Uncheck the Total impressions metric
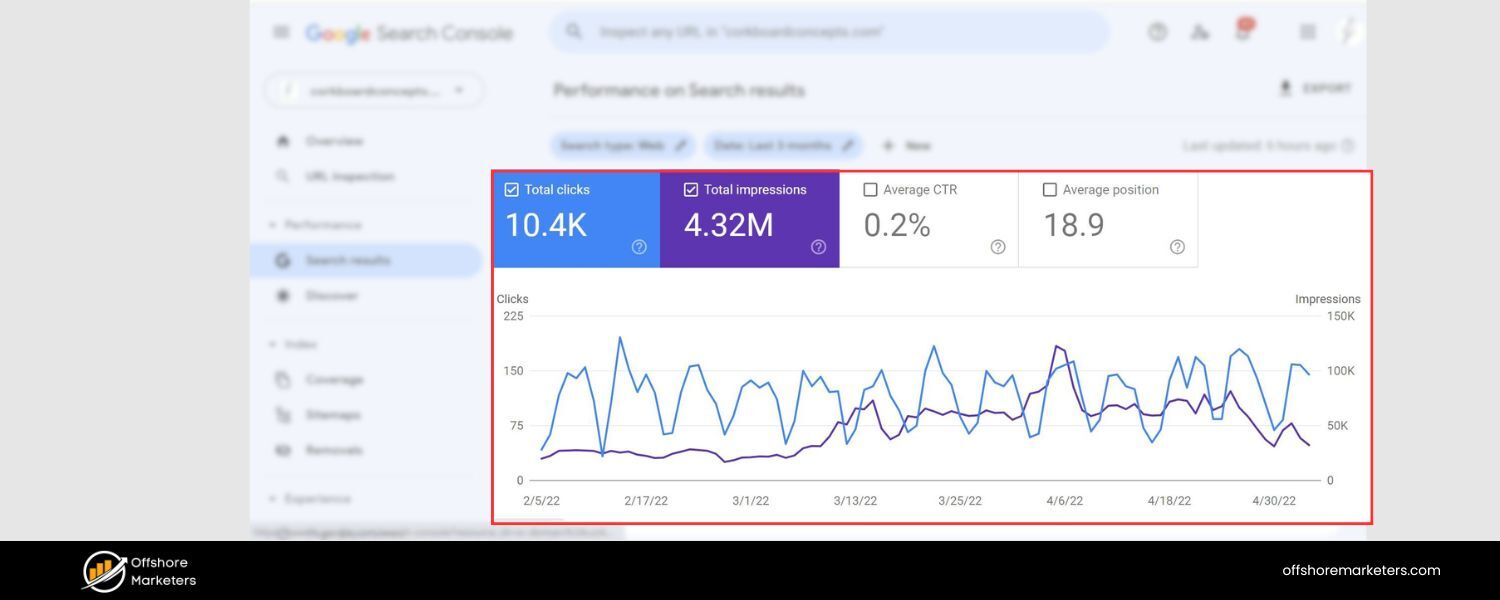The width and height of the screenshot is (1500, 600). 690,189
